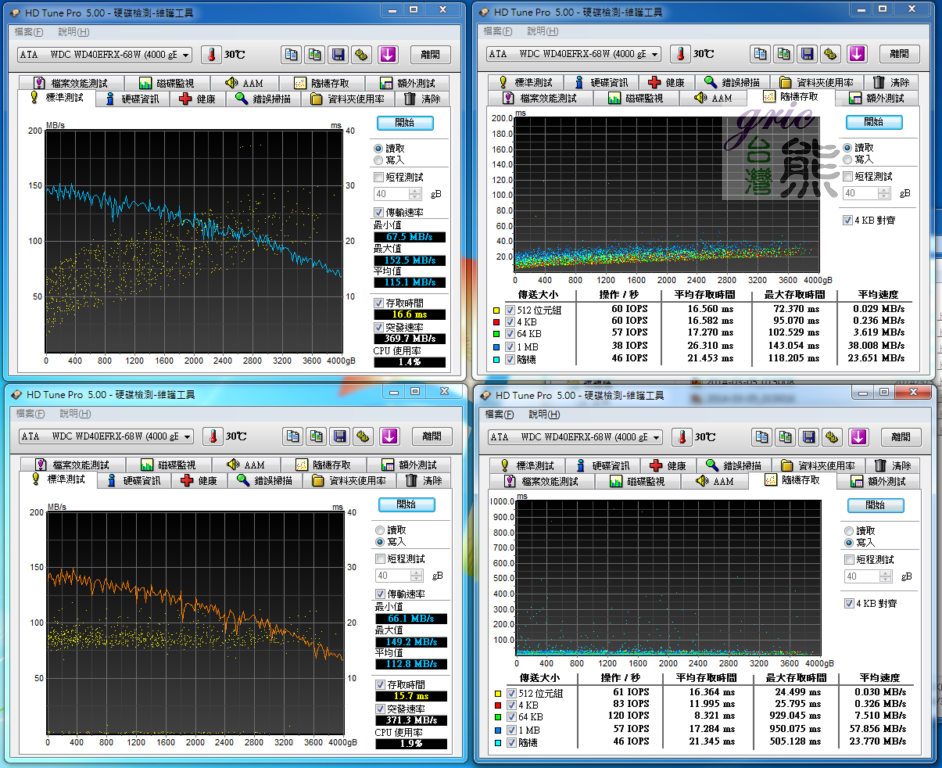Enable 短程測試 checkbox in bottom-left window
Viewport: 942px width, 768px height.
(x=379, y=558)
